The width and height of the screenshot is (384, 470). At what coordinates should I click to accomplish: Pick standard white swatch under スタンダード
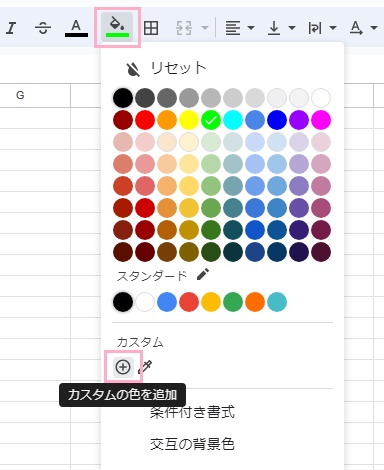pos(145,302)
